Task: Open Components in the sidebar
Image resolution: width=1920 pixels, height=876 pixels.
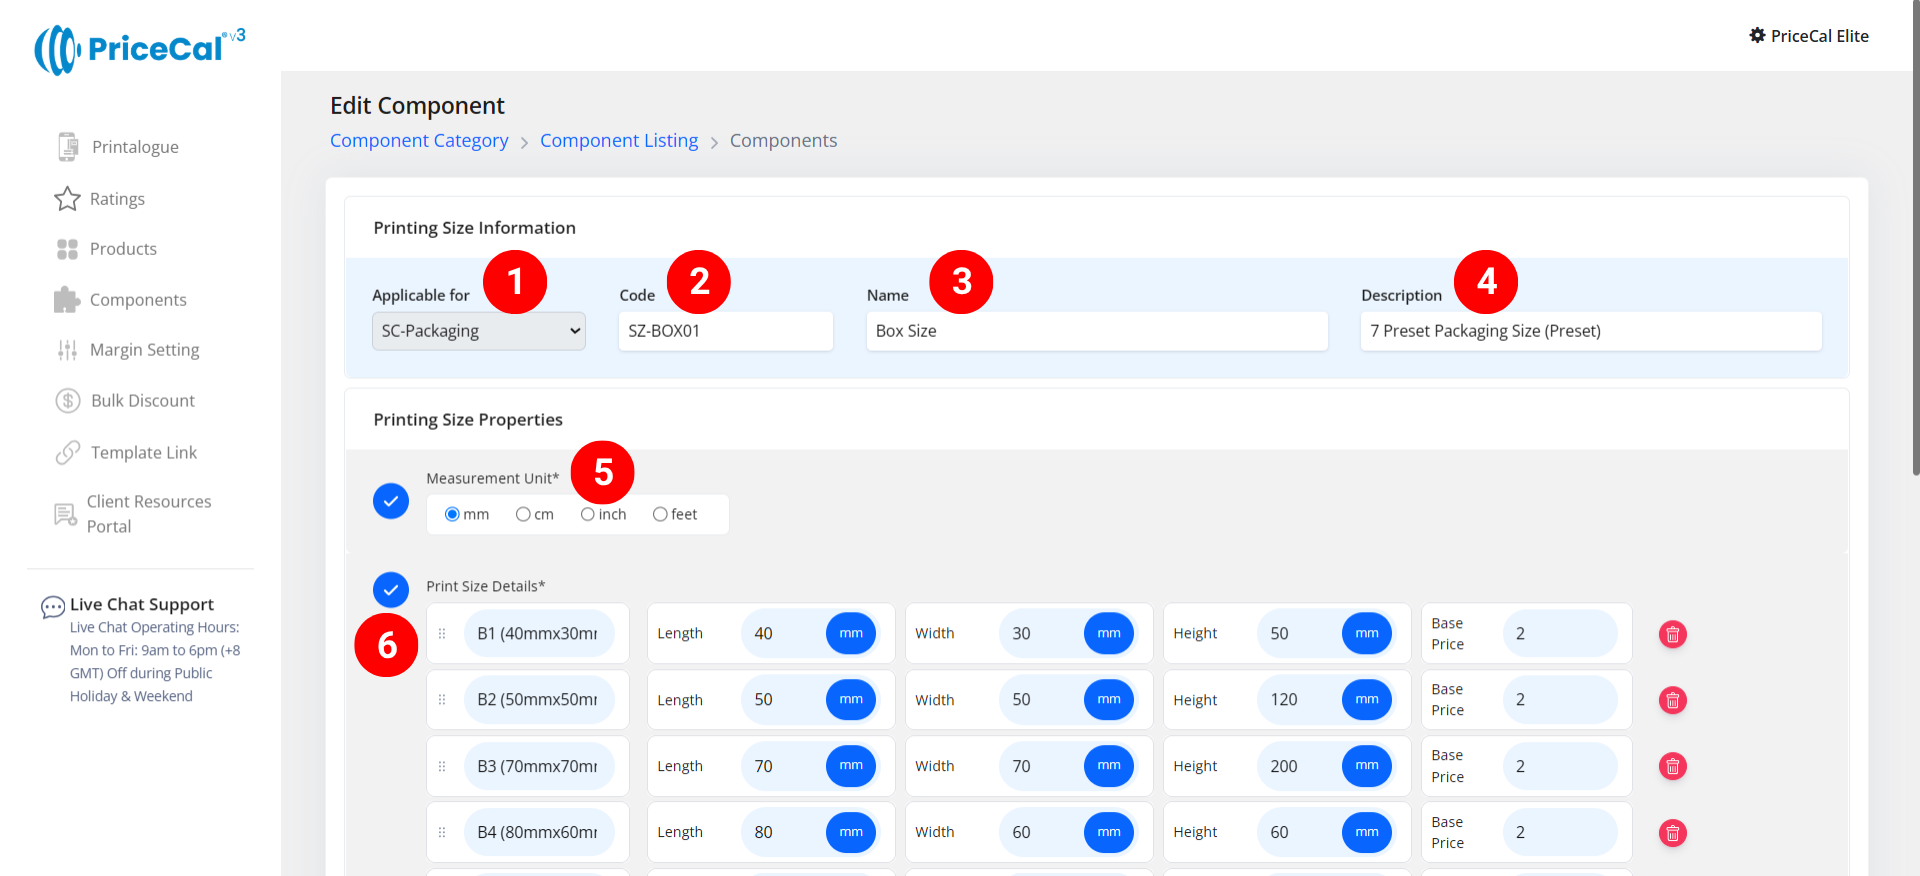Action: pos(137,300)
